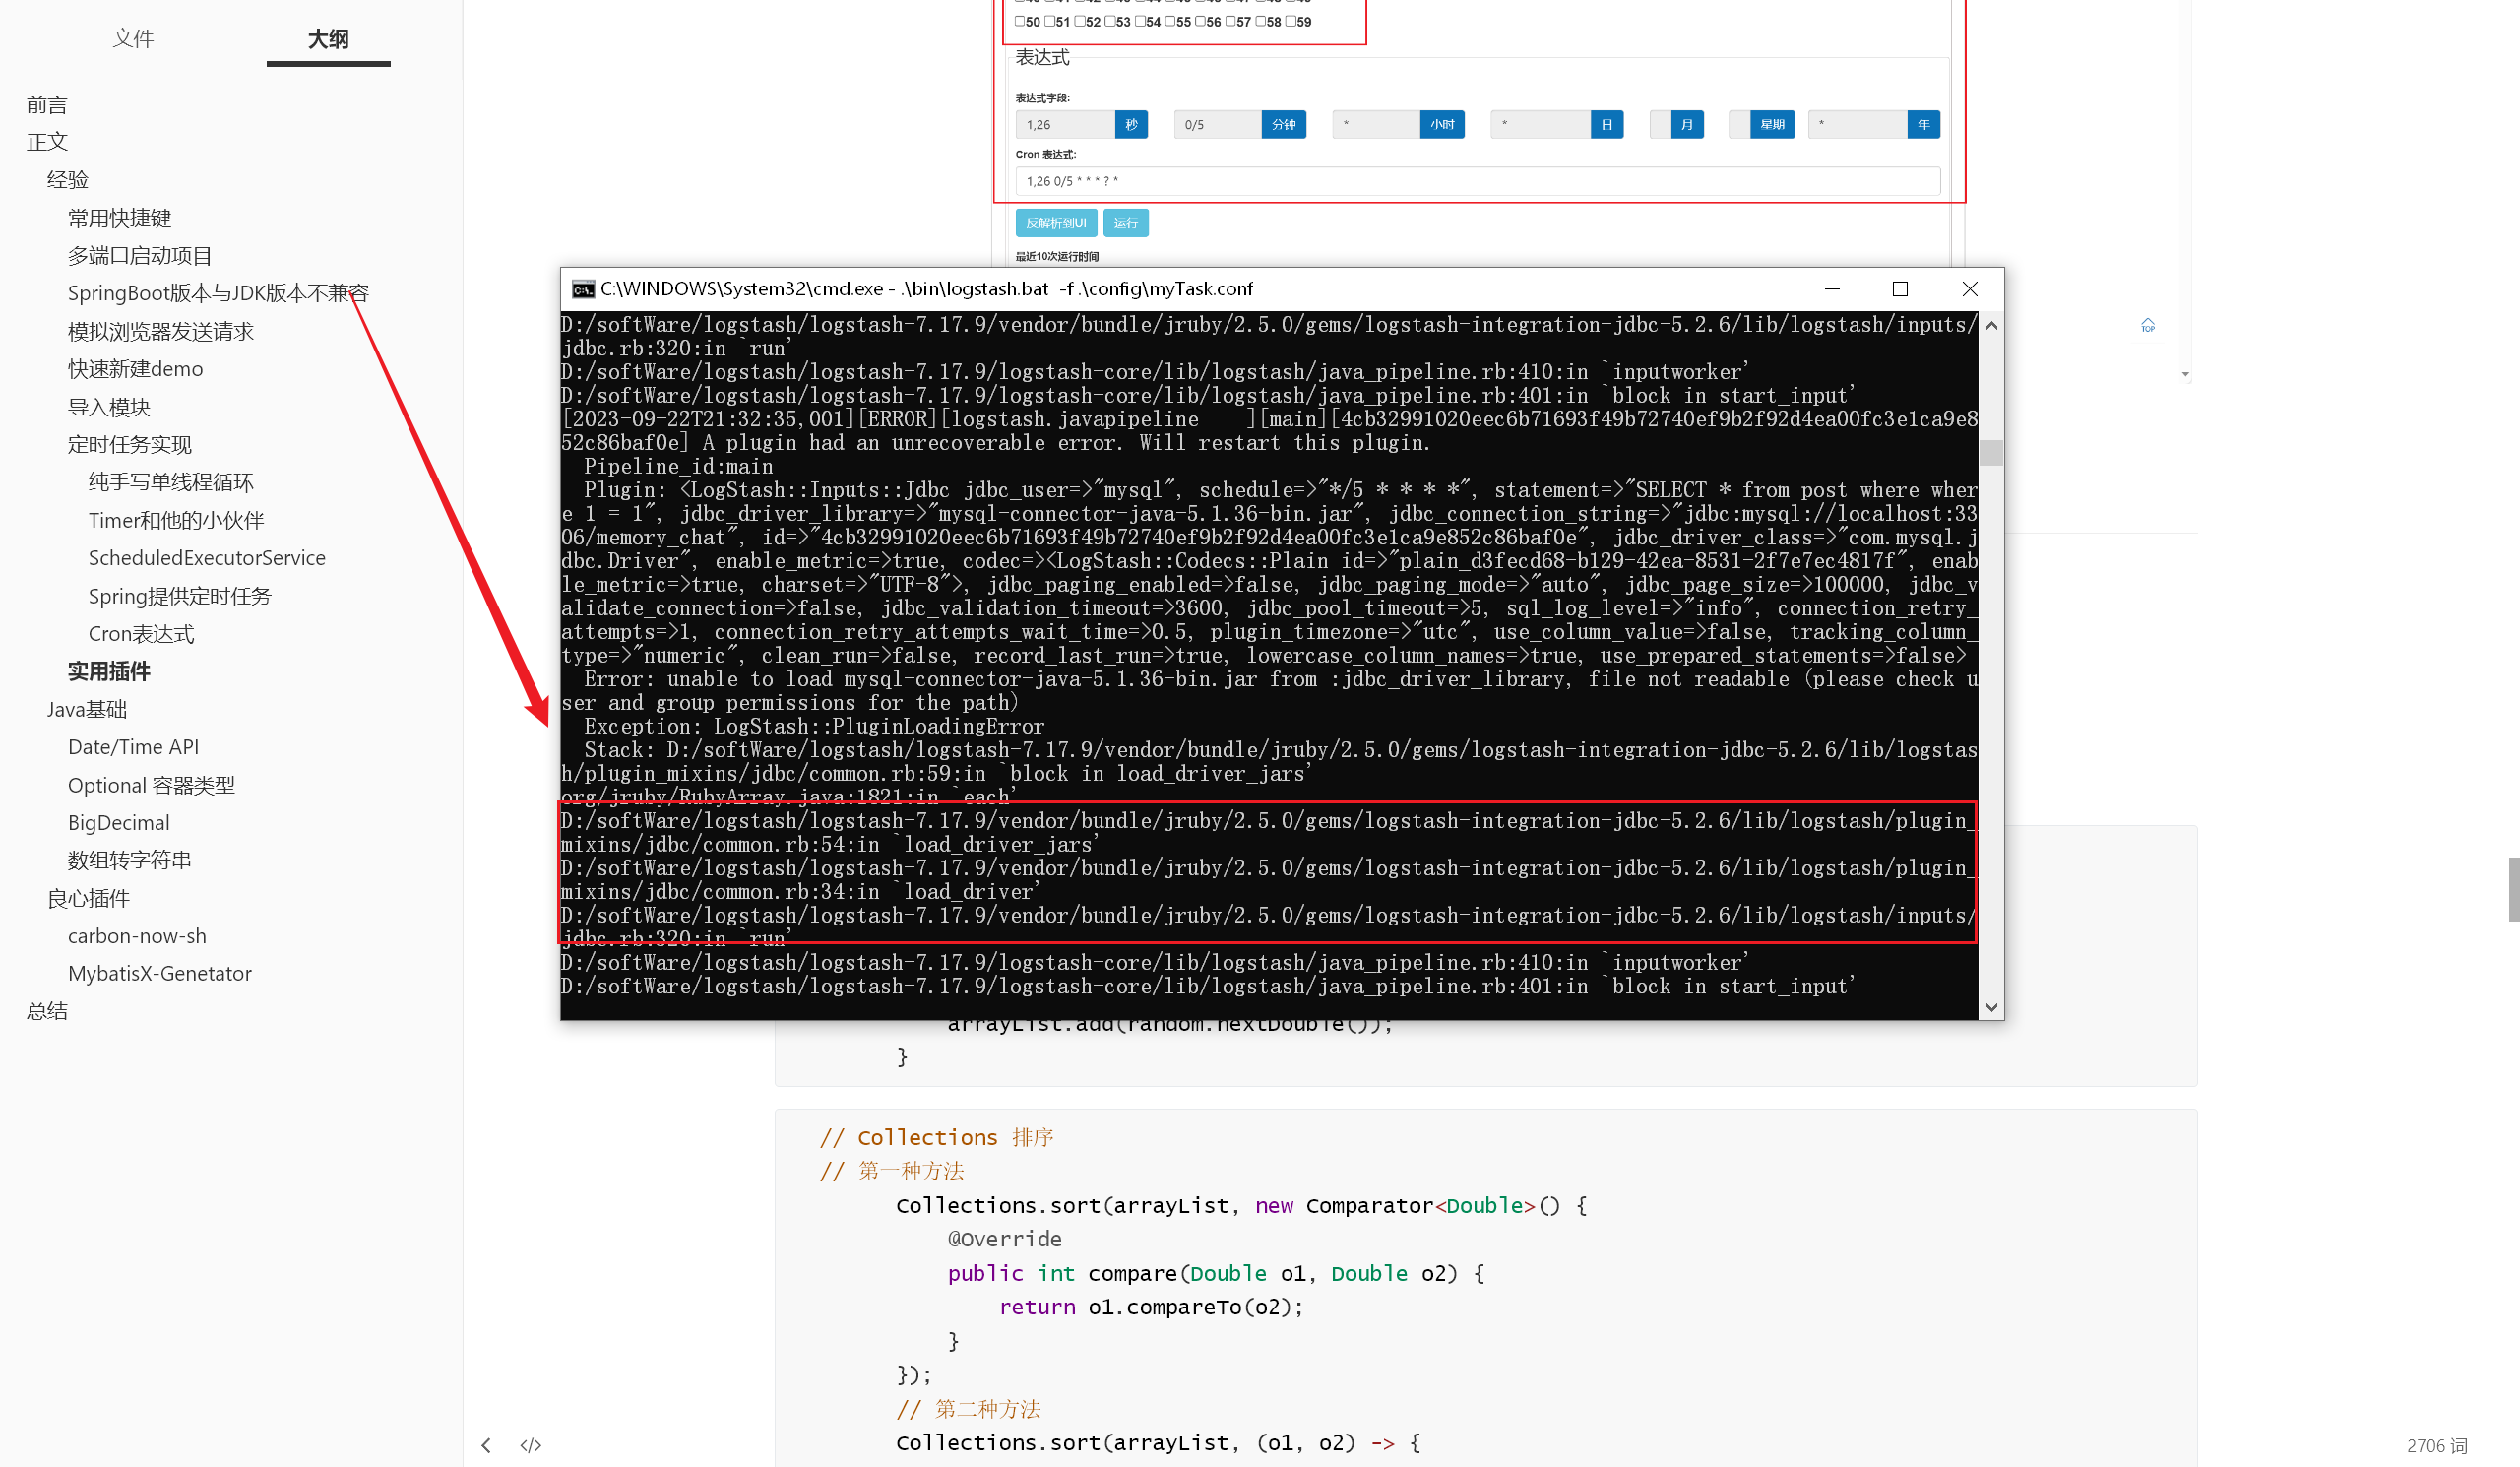Click the blue 分钟 button
The image size is (2520, 1467).
coord(1283,124)
